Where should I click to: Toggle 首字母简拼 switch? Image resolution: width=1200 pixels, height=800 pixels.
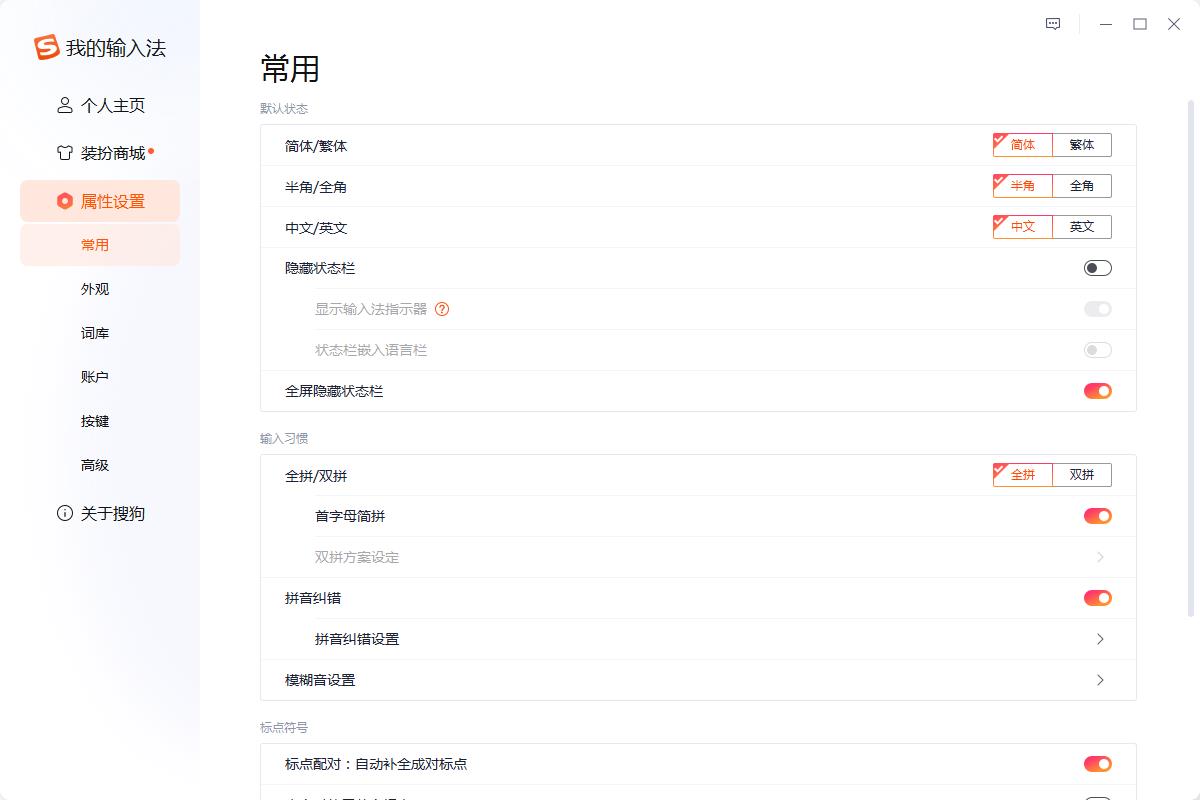(x=1098, y=516)
